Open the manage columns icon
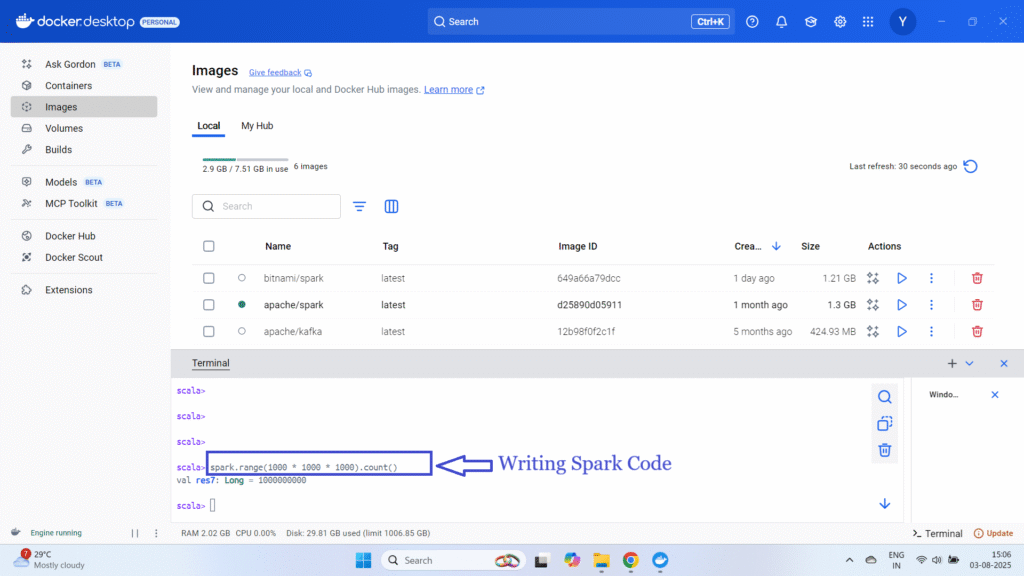1024x576 pixels. click(391, 206)
